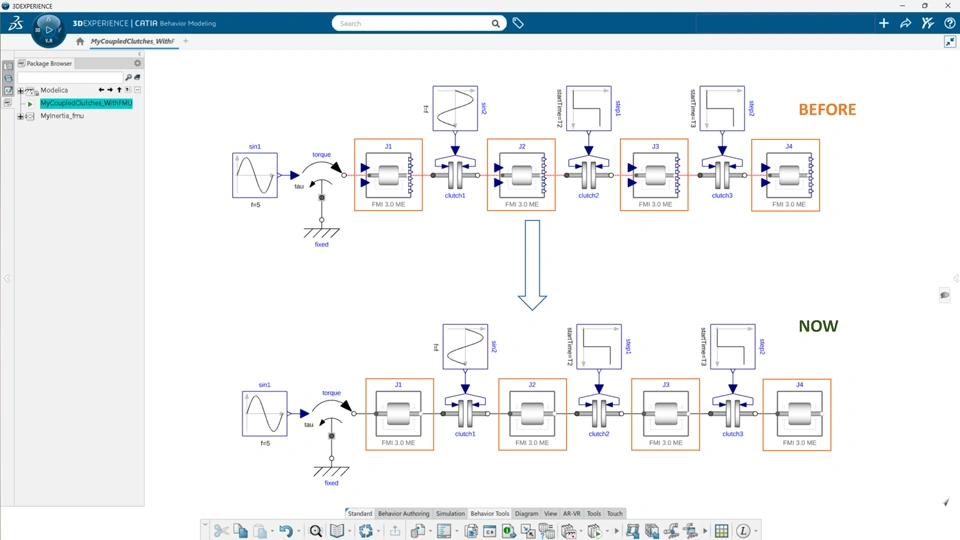This screenshot has height=540, width=960.
Task: Click the grid display icon
Action: [721, 531]
